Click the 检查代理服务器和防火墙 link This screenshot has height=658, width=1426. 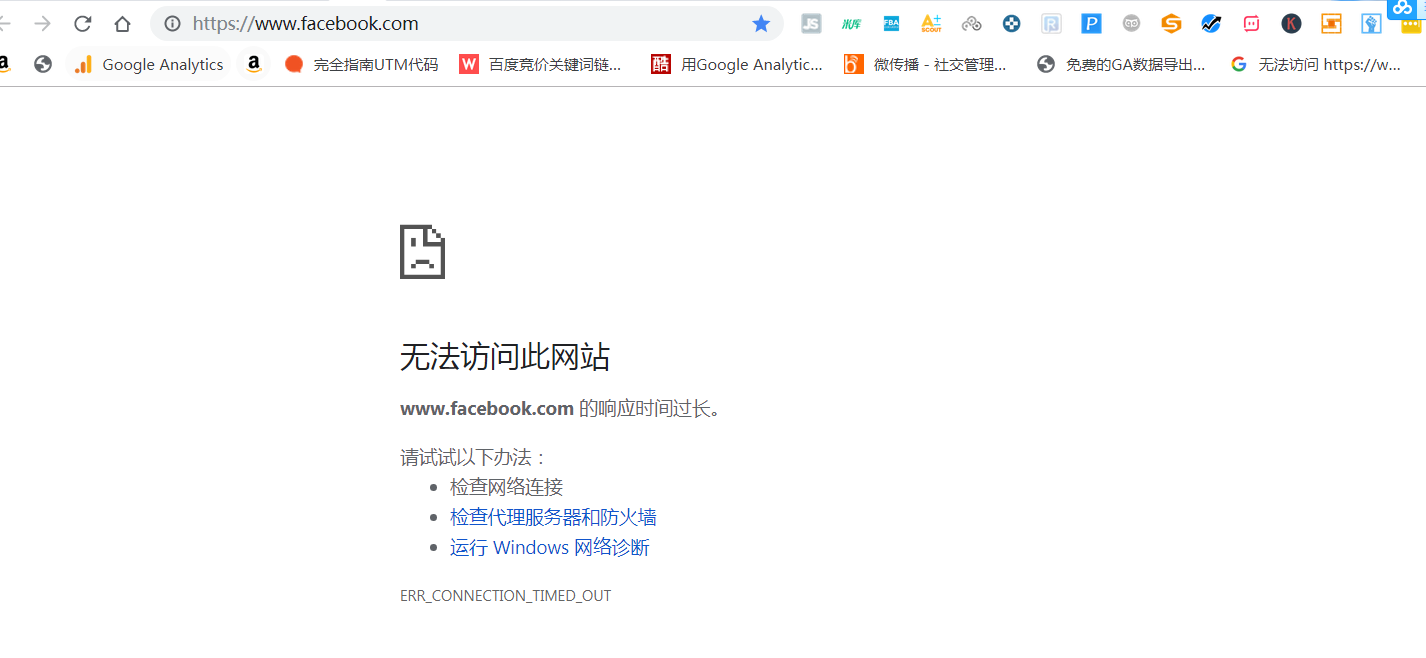553,517
